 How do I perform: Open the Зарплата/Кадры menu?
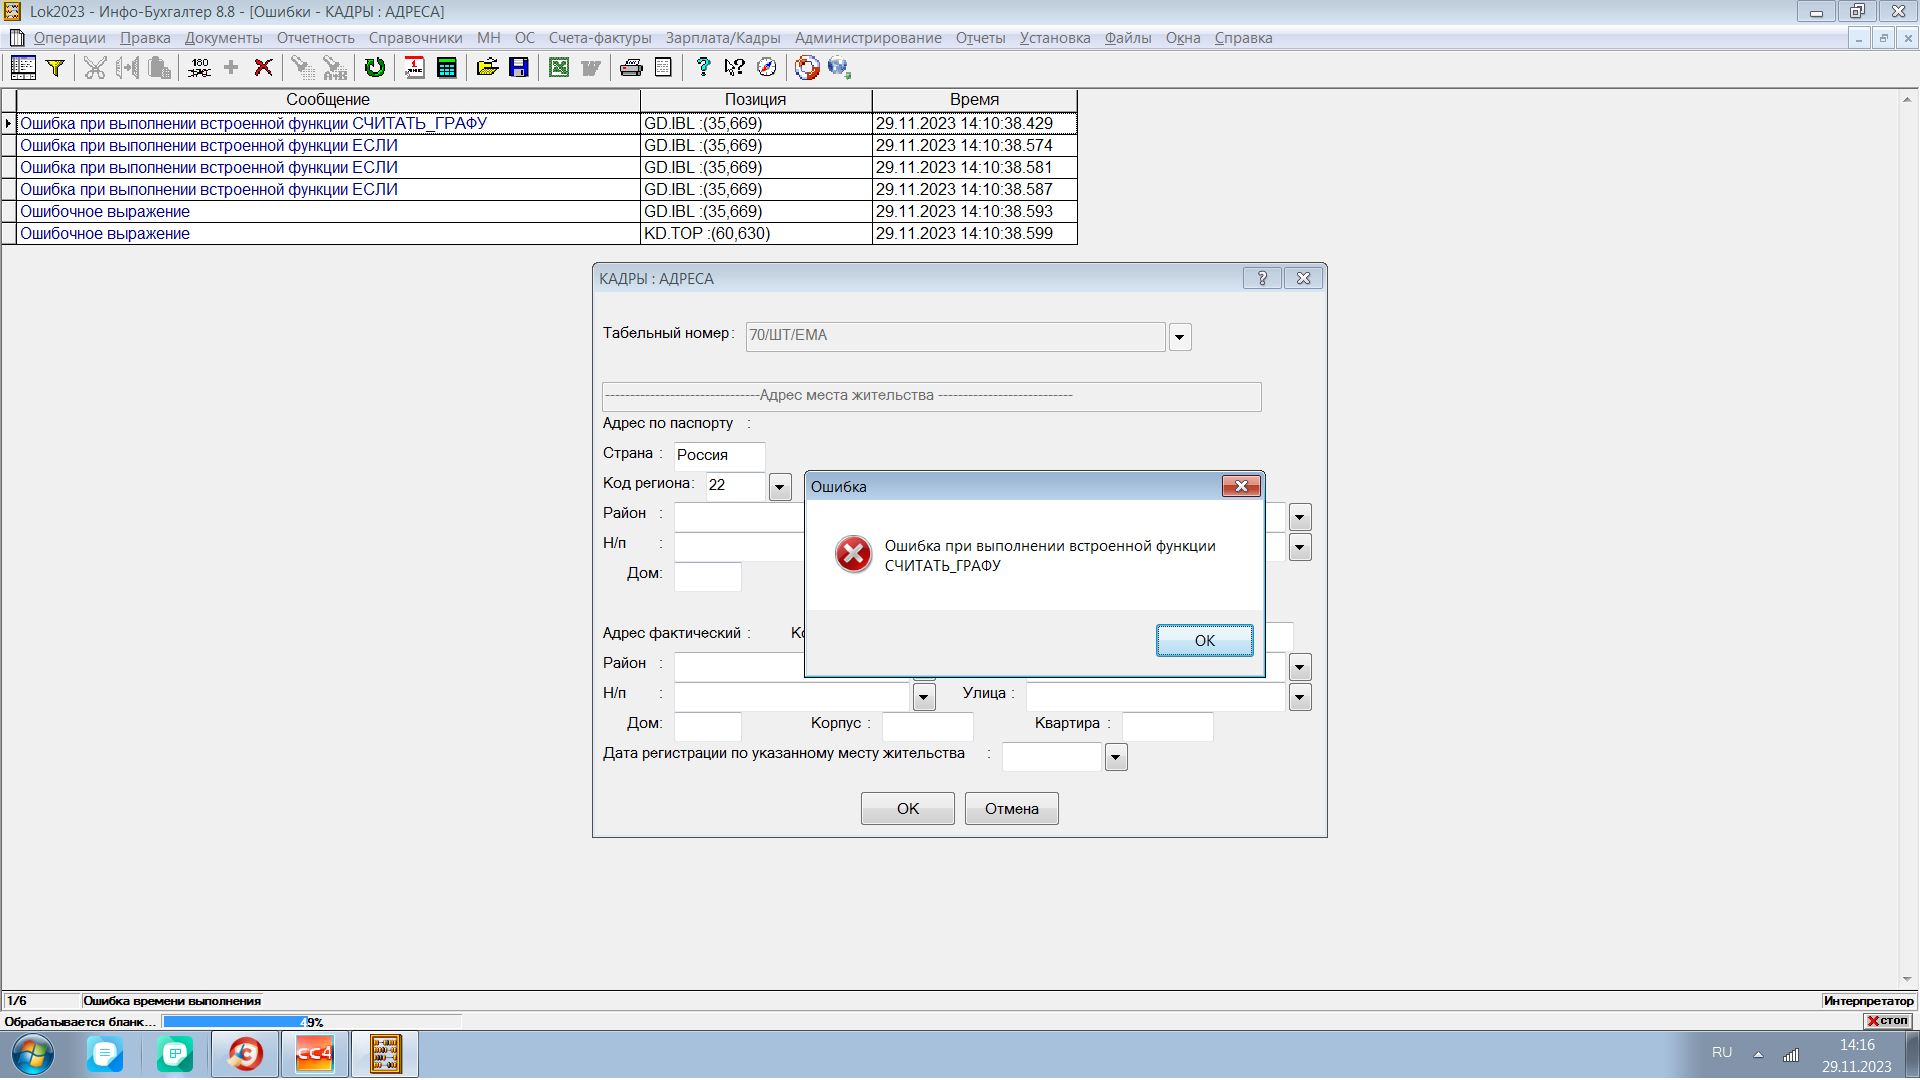[x=722, y=38]
